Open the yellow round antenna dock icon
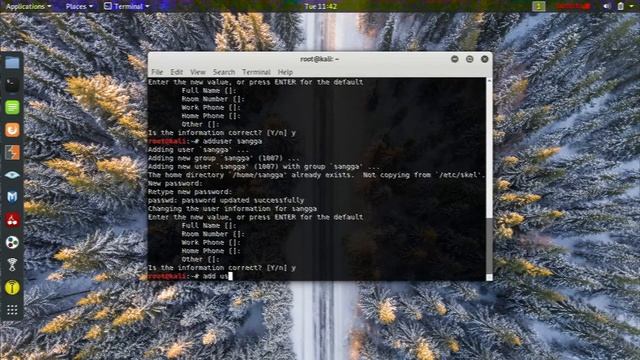The height and width of the screenshot is (360, 640). 12,287
